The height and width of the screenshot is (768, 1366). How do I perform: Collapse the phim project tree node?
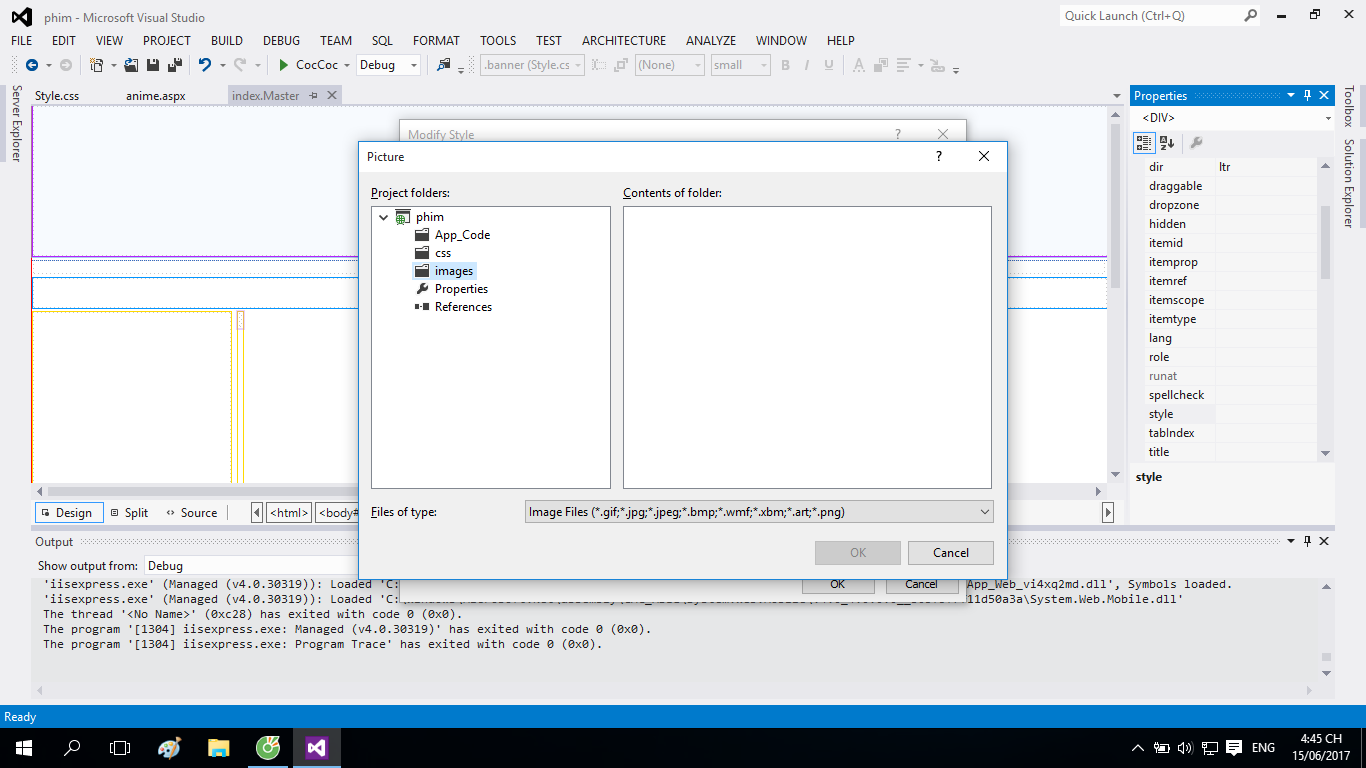[384, 217]
